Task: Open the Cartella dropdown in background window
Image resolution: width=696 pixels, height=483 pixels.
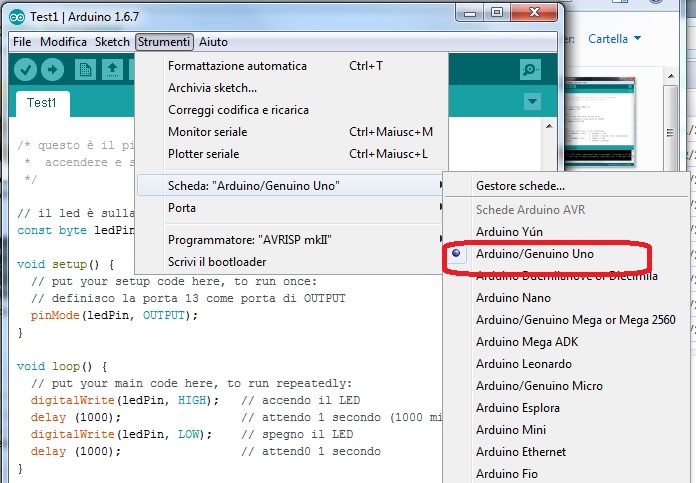Action: coord(614,39)
